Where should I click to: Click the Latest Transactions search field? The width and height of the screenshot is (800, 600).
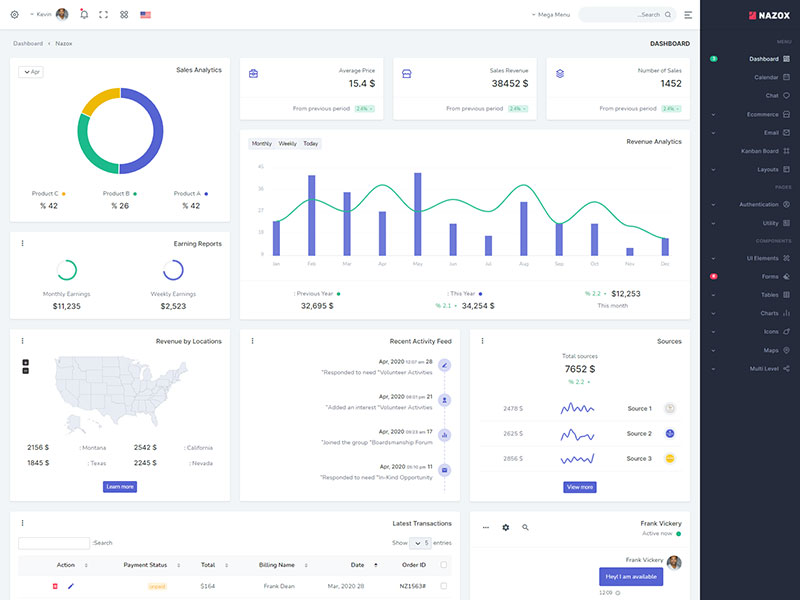(54, 543)
